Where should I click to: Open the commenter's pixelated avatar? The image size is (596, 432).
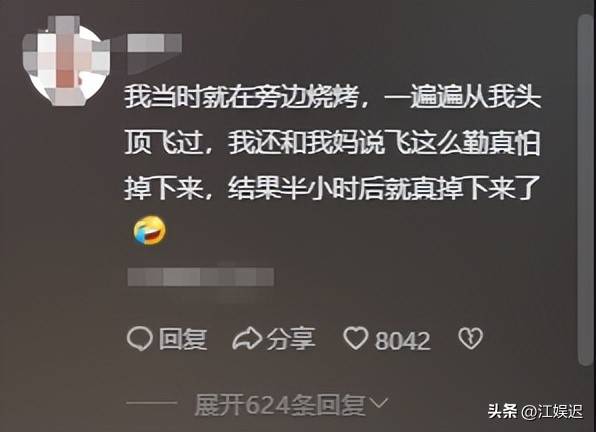66,61
